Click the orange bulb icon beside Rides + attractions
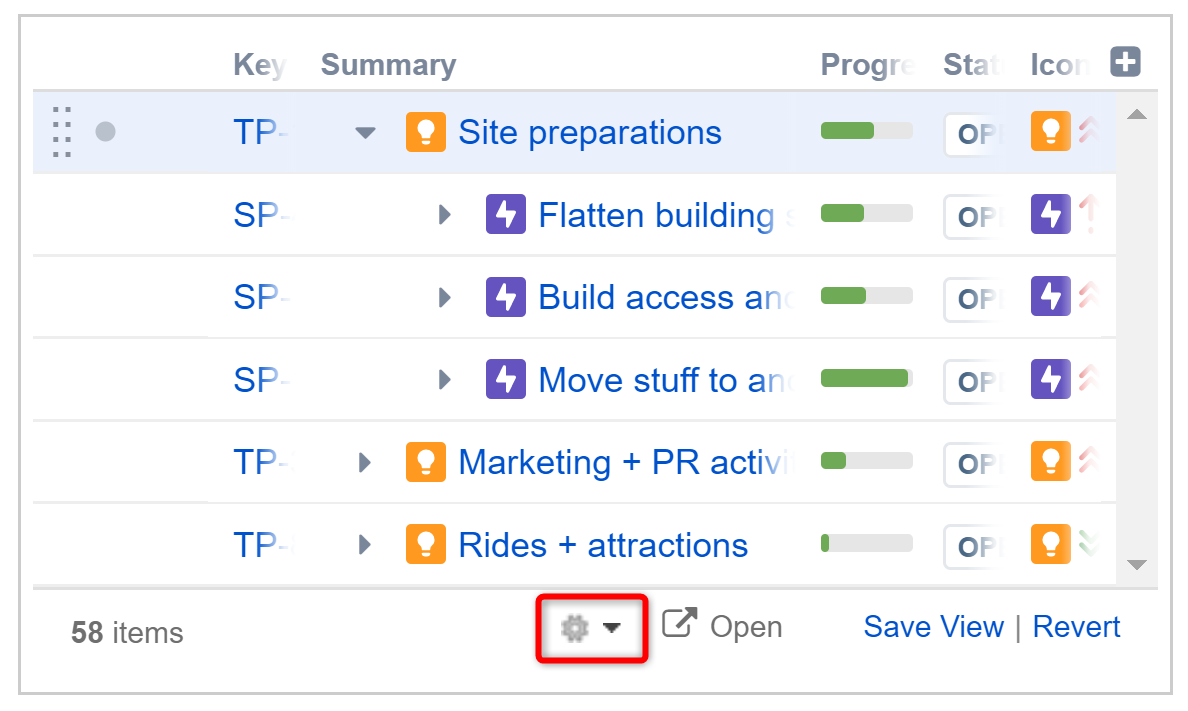Image resolution: width=1188 pixels, height=711 pixels. 426,544
